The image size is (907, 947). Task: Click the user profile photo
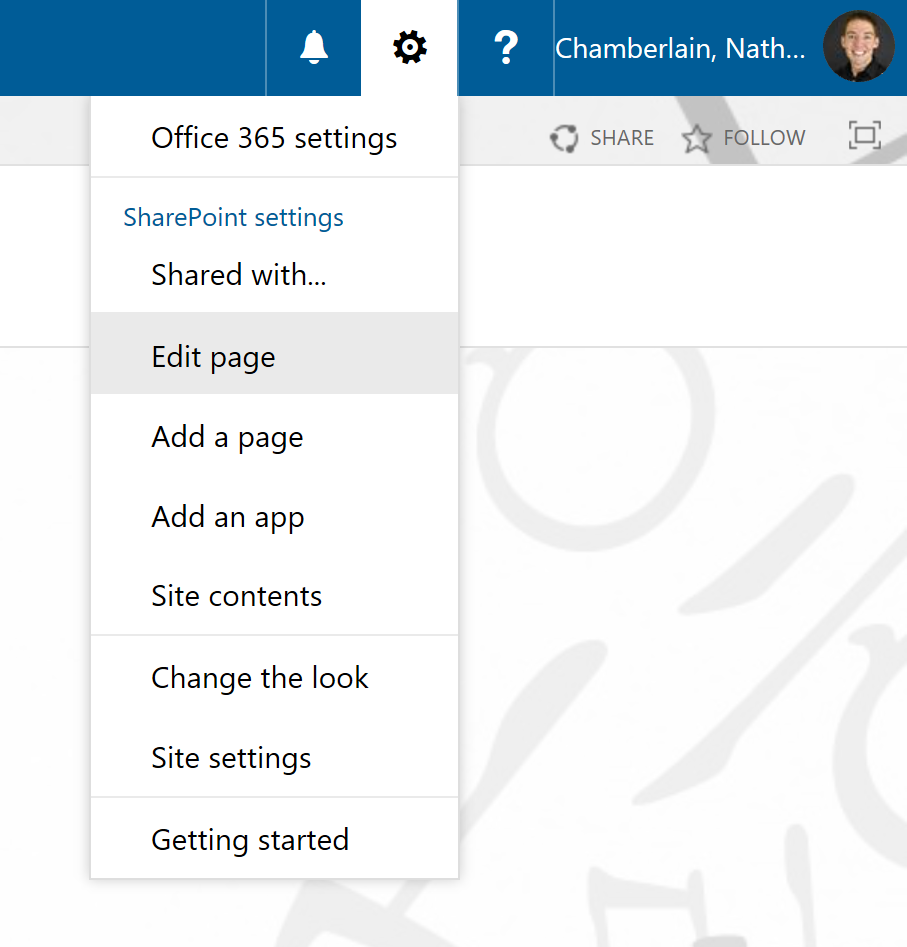[858, 47]
